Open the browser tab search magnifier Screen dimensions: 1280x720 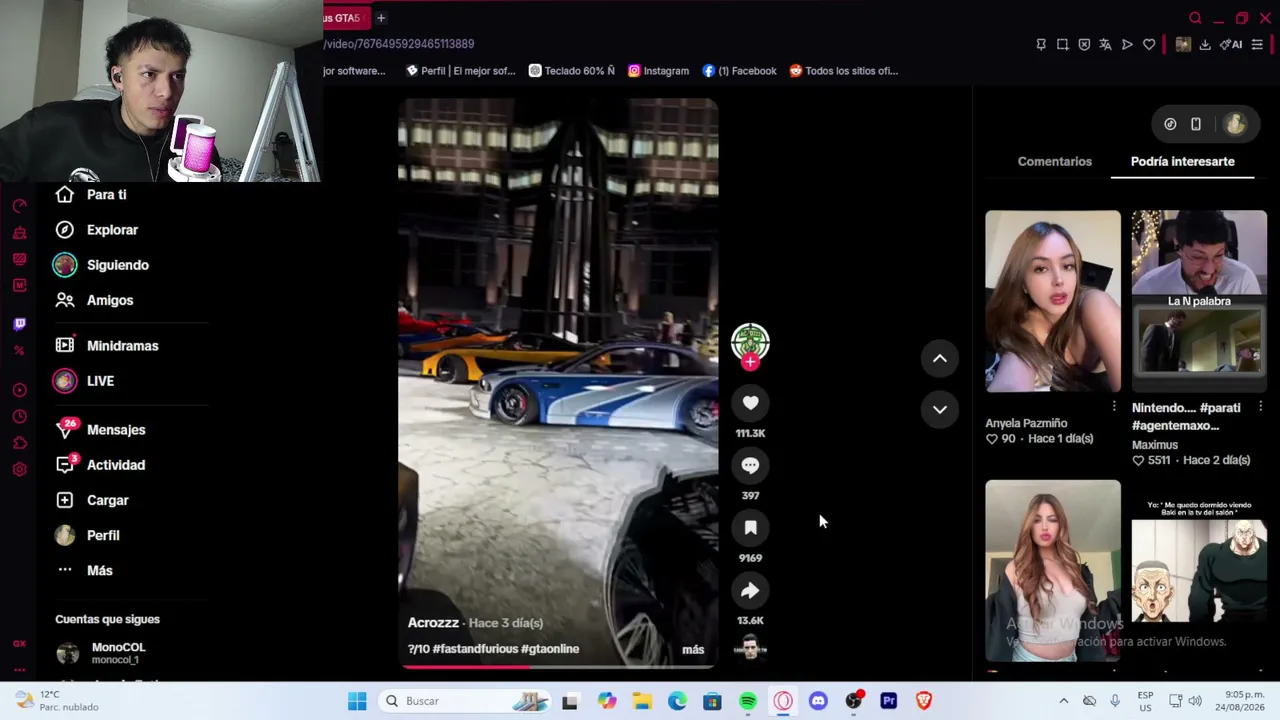click(1195, 18)
